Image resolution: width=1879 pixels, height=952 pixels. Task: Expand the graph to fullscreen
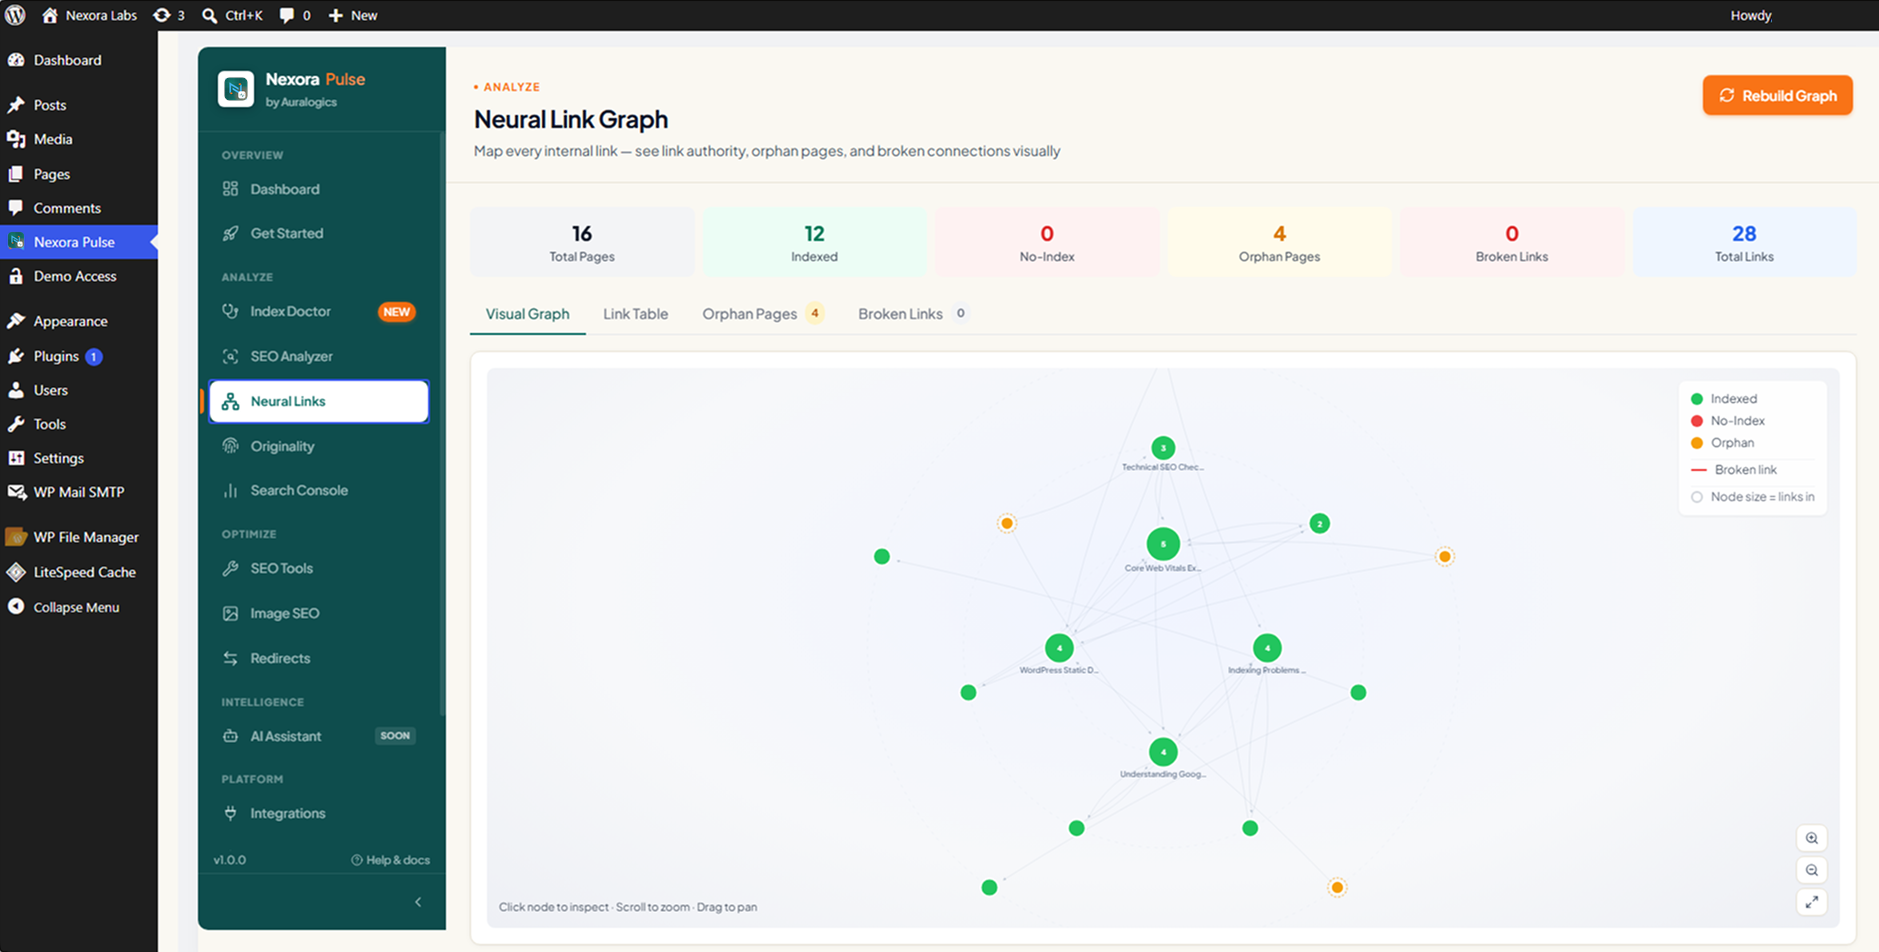[x=1811, y=902]
